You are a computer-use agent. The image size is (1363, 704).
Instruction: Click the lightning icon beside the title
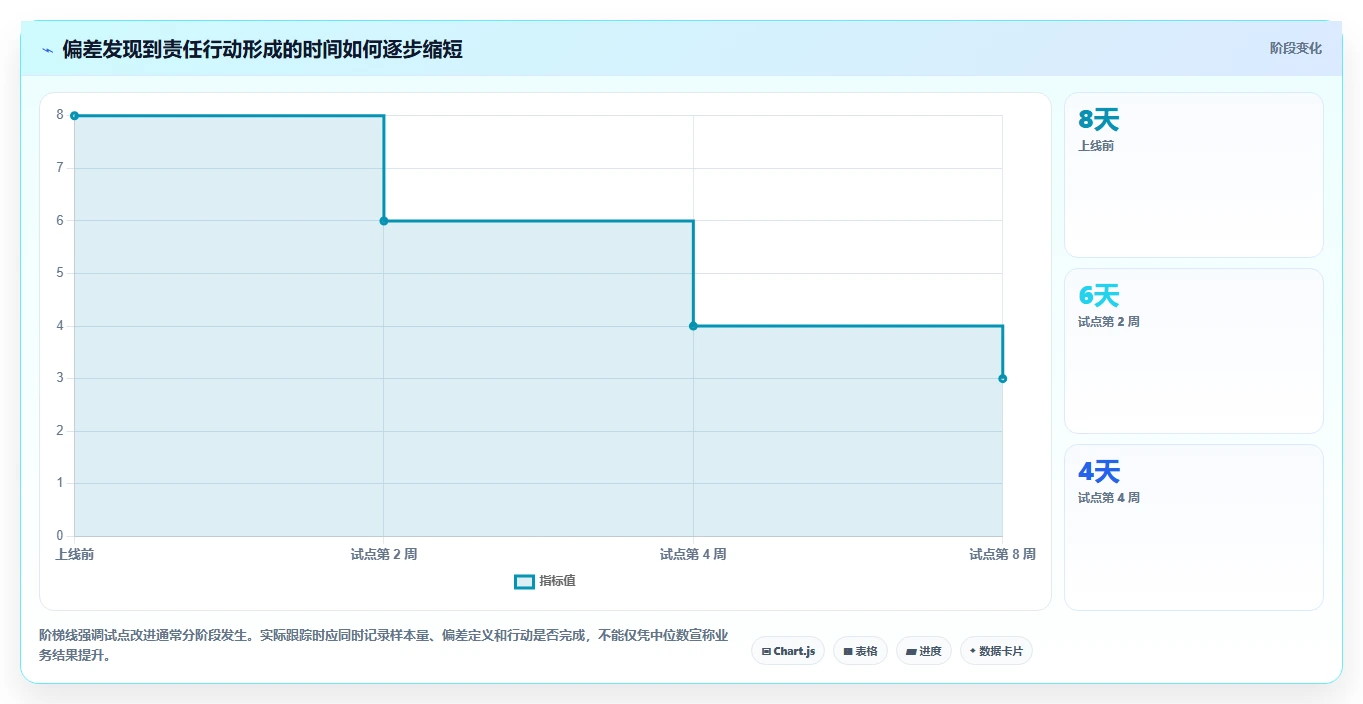(47, 49)
